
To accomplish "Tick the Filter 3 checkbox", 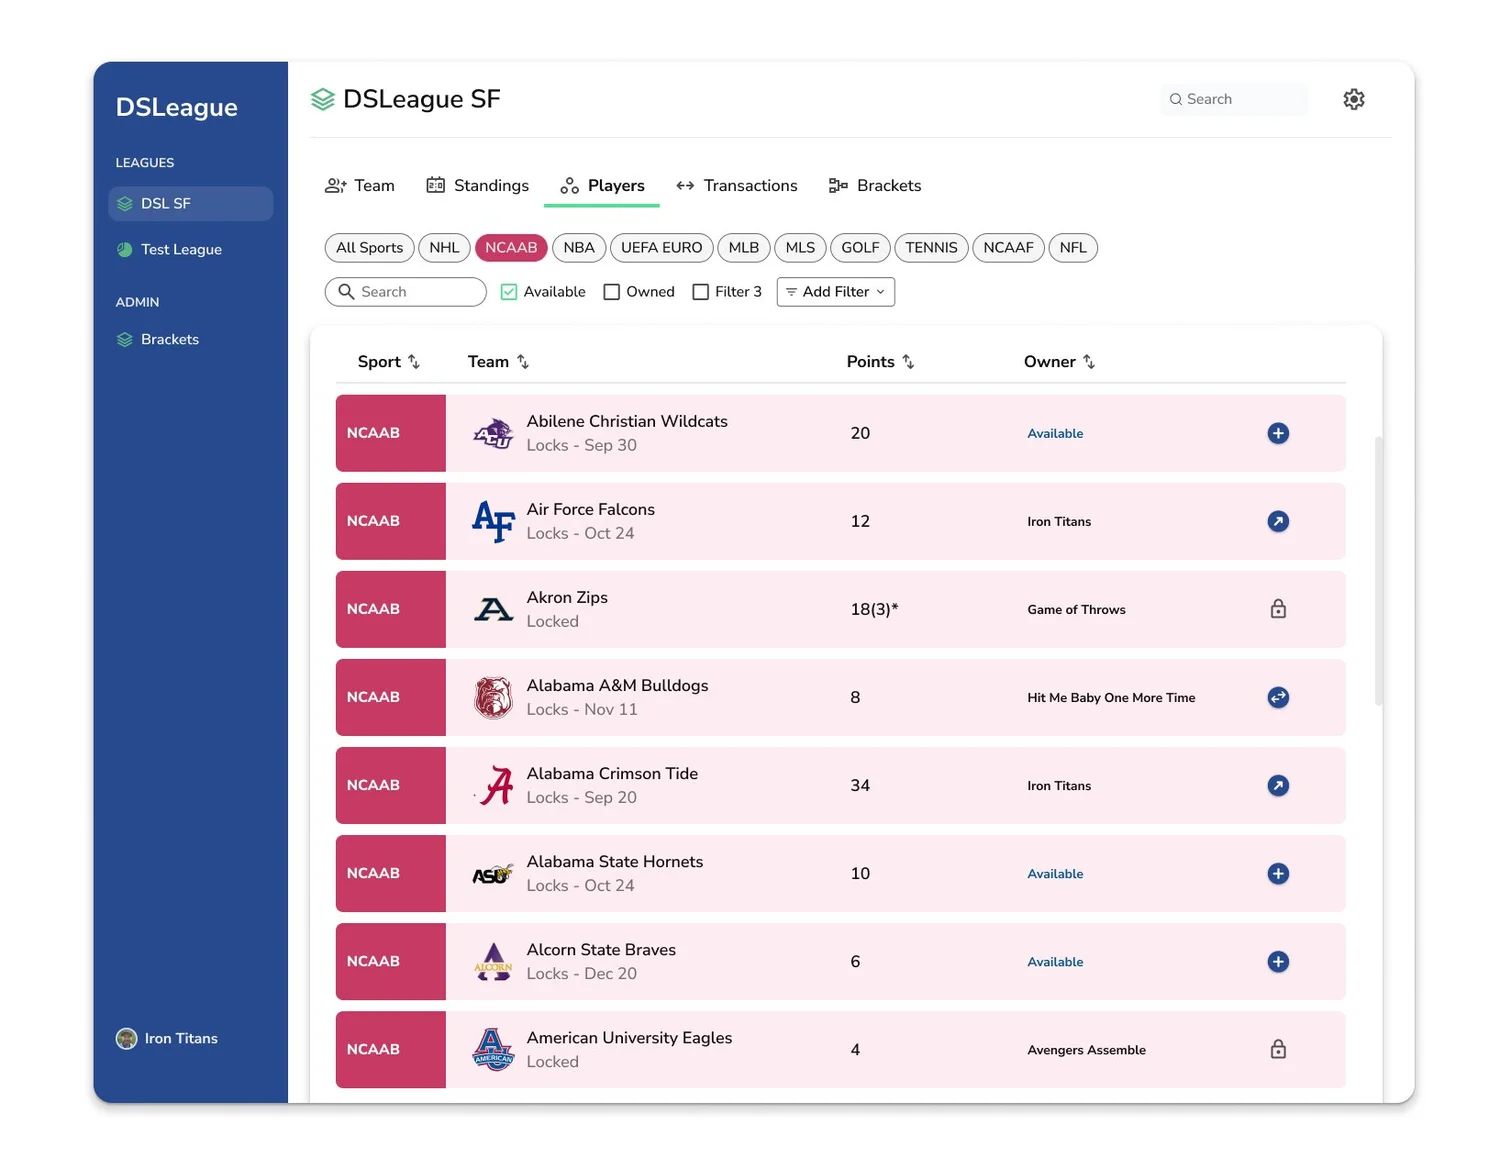I will 701,292.
